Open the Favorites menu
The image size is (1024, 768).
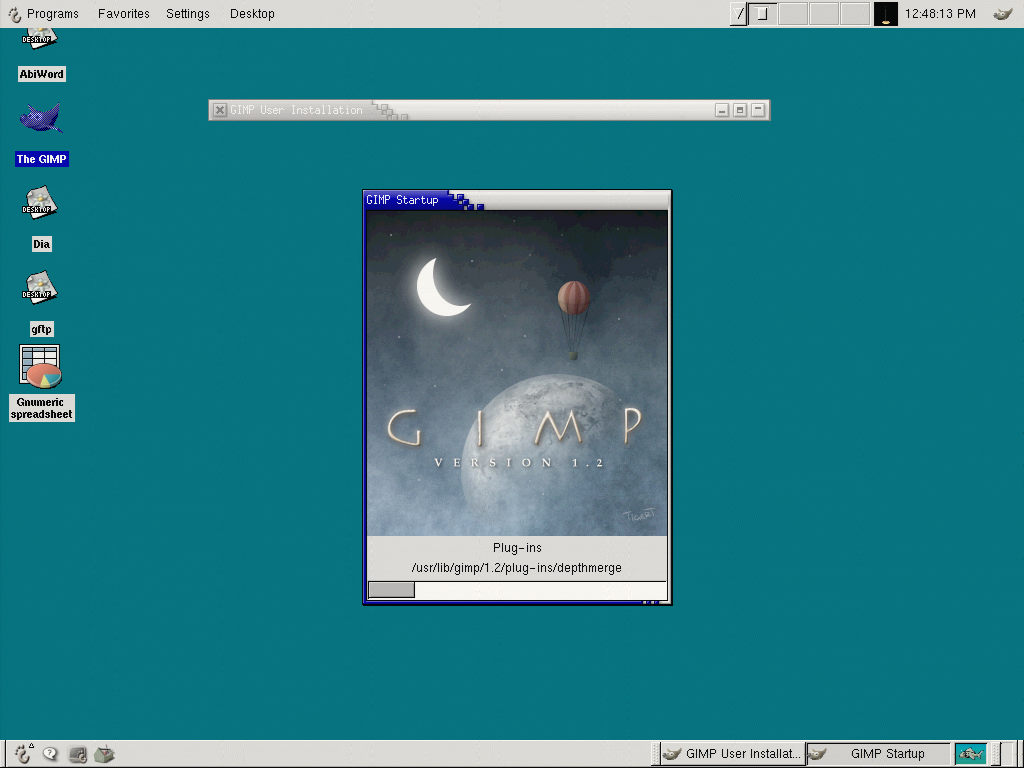point(123,14)
